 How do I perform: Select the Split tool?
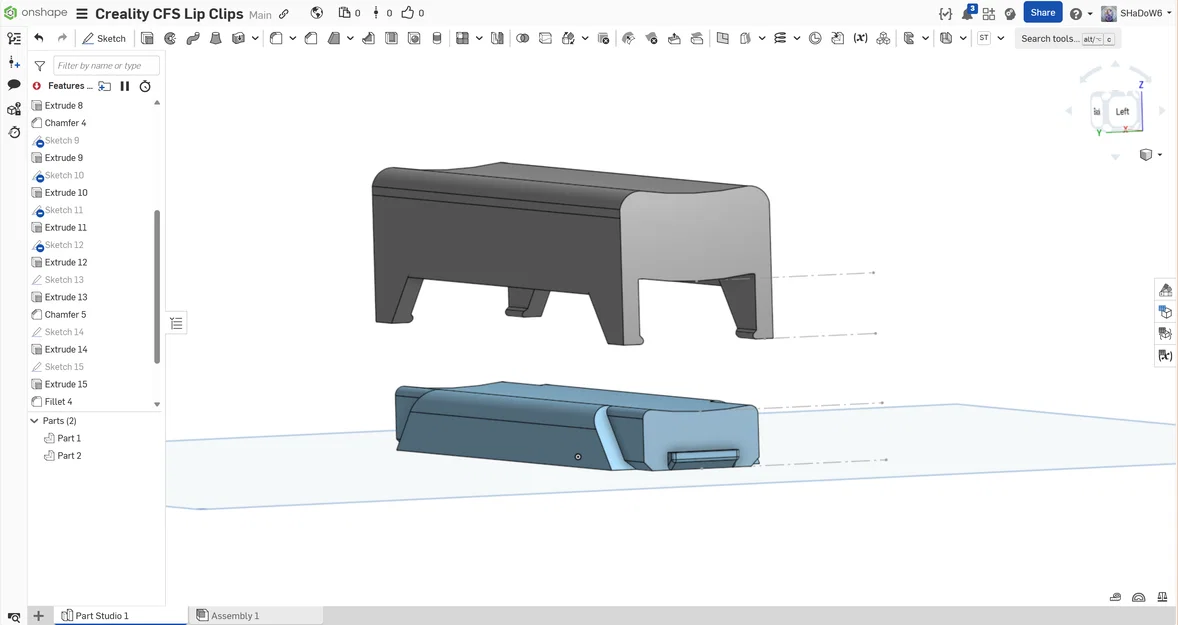pyautogui.click(x=545, y=38)
